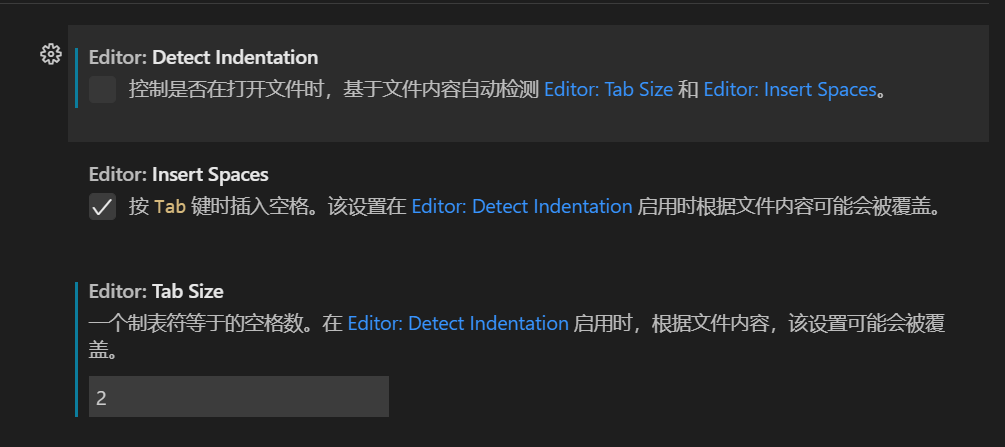Uncheck the Insert Spaces checkbox
This screenshot has height=447, width=1005.
[x=102, y=207]
